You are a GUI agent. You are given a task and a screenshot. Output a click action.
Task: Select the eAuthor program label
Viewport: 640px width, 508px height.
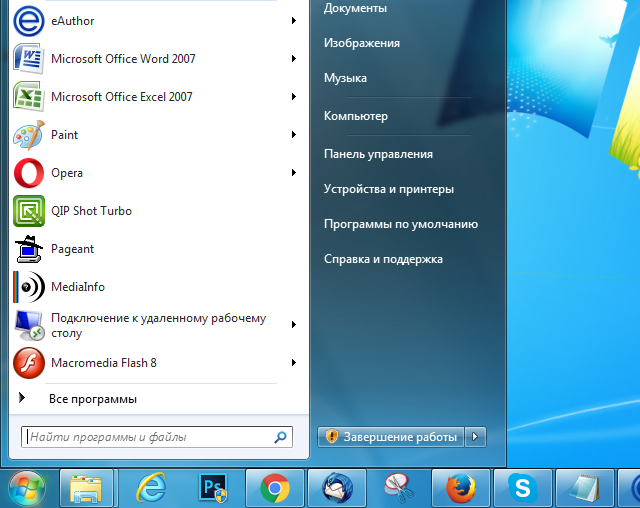pyautogui.click(x=73, y=21)
